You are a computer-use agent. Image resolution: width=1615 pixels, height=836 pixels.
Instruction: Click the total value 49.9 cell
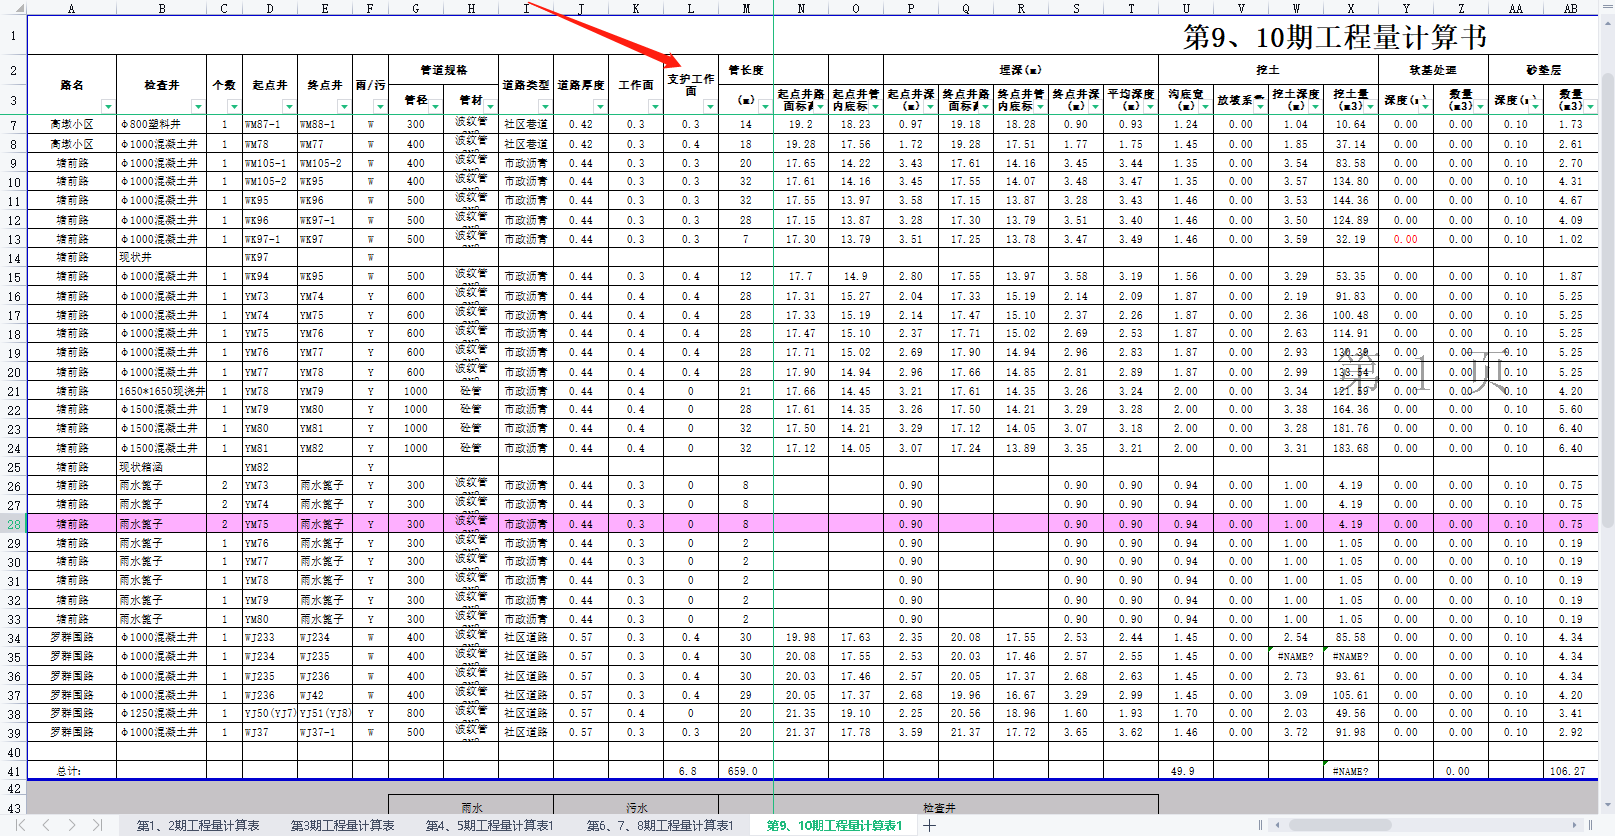[x=1185, y=771]
